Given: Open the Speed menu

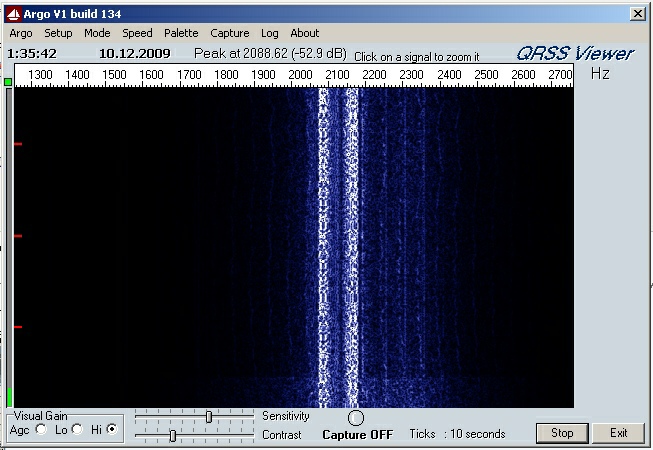Looking at the screenshot, I should click(x=137, y=33).
